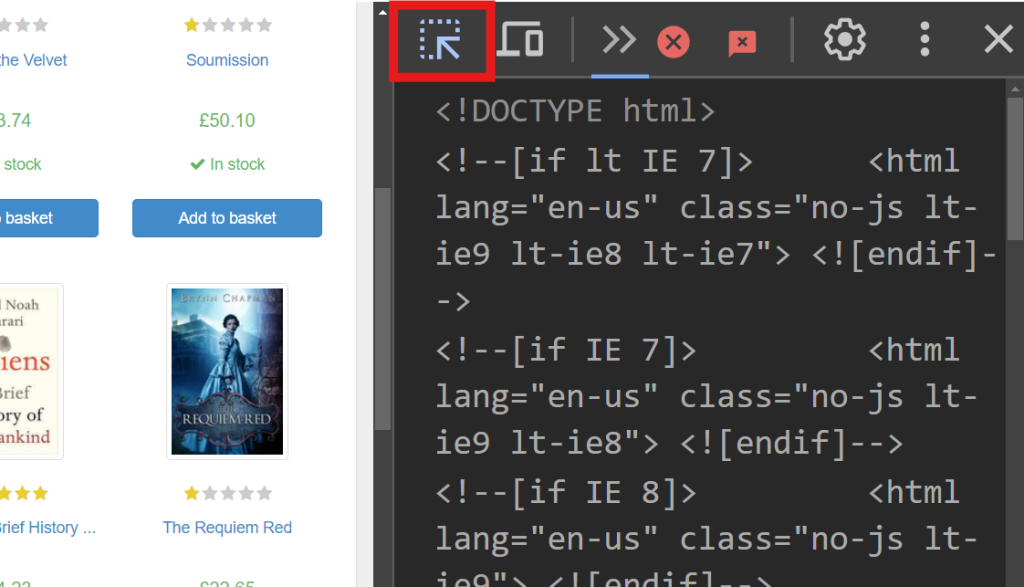Screen dimensions: 1024x587
Task: Select the DOCTYPE html line
Action: pyautogui.click(x=575, y=110)
